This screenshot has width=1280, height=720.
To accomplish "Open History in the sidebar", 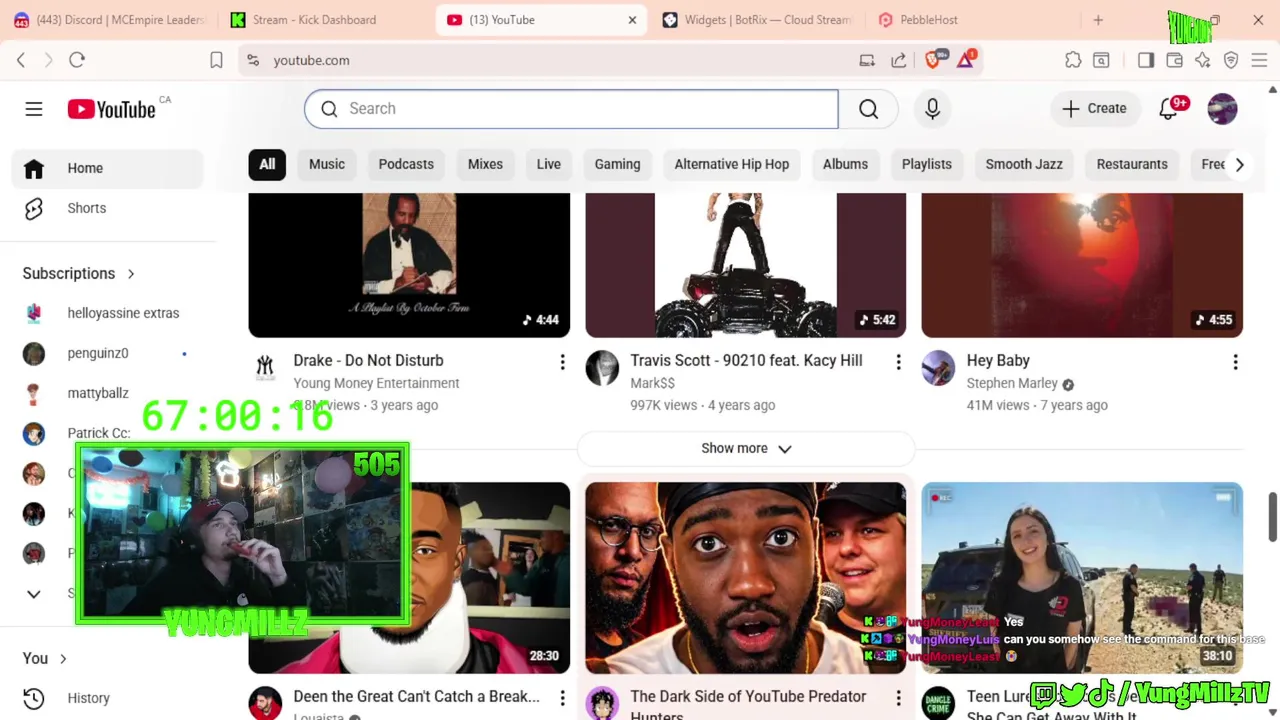I will point(108,698).
